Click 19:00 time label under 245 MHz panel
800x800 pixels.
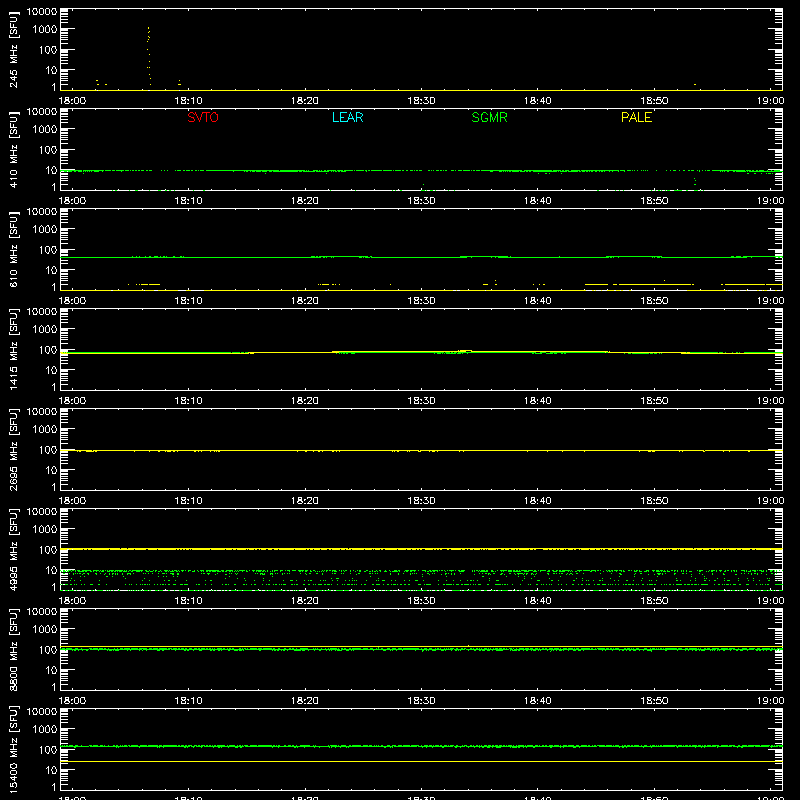pyautogui.click(x=770, y=101)
